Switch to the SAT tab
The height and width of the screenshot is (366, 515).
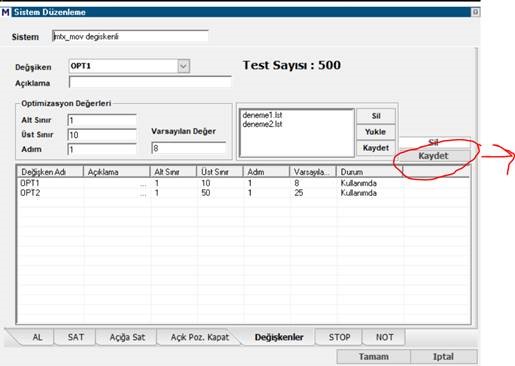coord(76,337)
